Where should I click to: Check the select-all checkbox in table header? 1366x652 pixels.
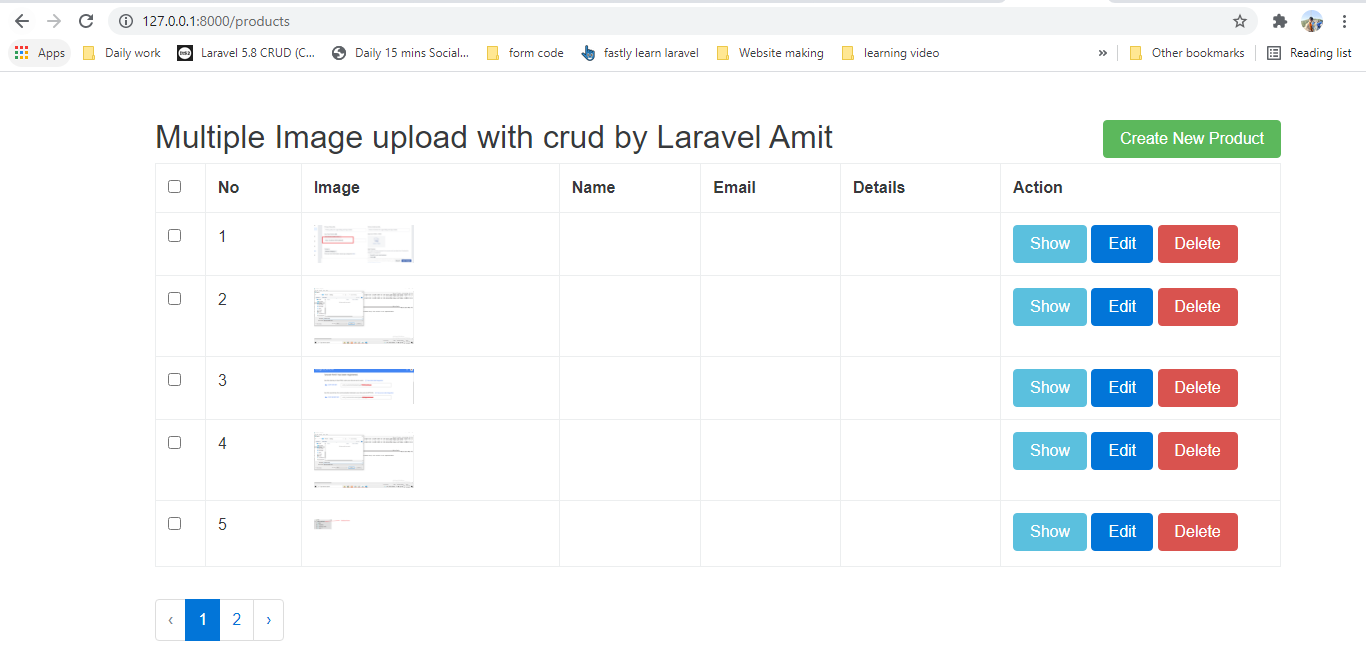(x=175, y=186)
